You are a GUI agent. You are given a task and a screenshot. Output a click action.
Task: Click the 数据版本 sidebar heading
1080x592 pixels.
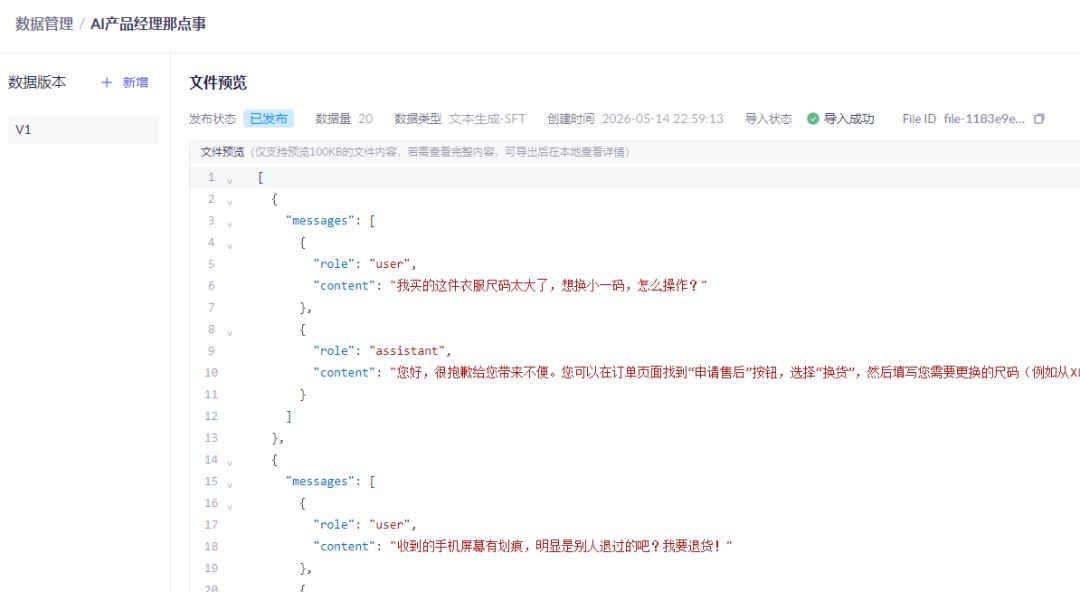pos(37,82)
